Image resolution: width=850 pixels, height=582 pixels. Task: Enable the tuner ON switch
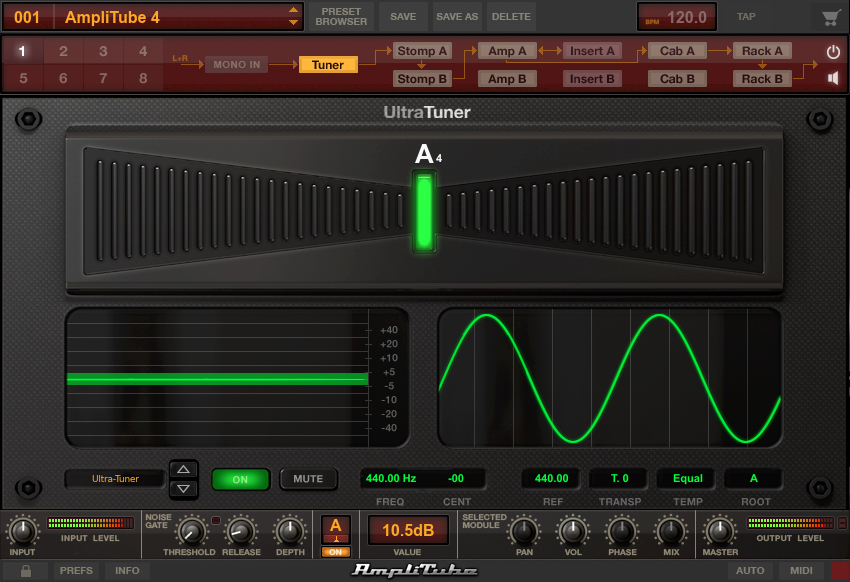[240, 479]
